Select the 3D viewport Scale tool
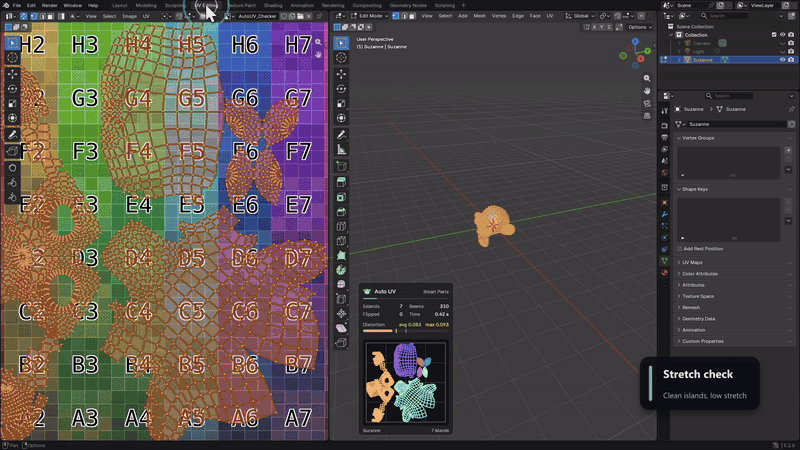This screenshot has width=800, height=450. pyautogui.click(x=341, y=104)
